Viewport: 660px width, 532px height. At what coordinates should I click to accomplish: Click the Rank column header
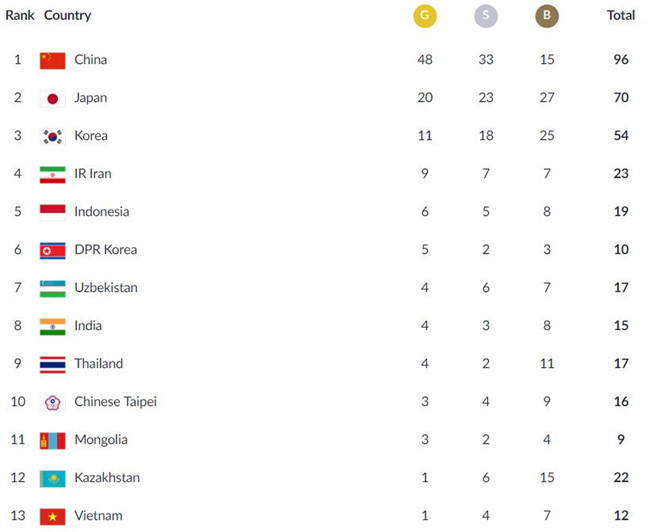[x=20, y=16]
